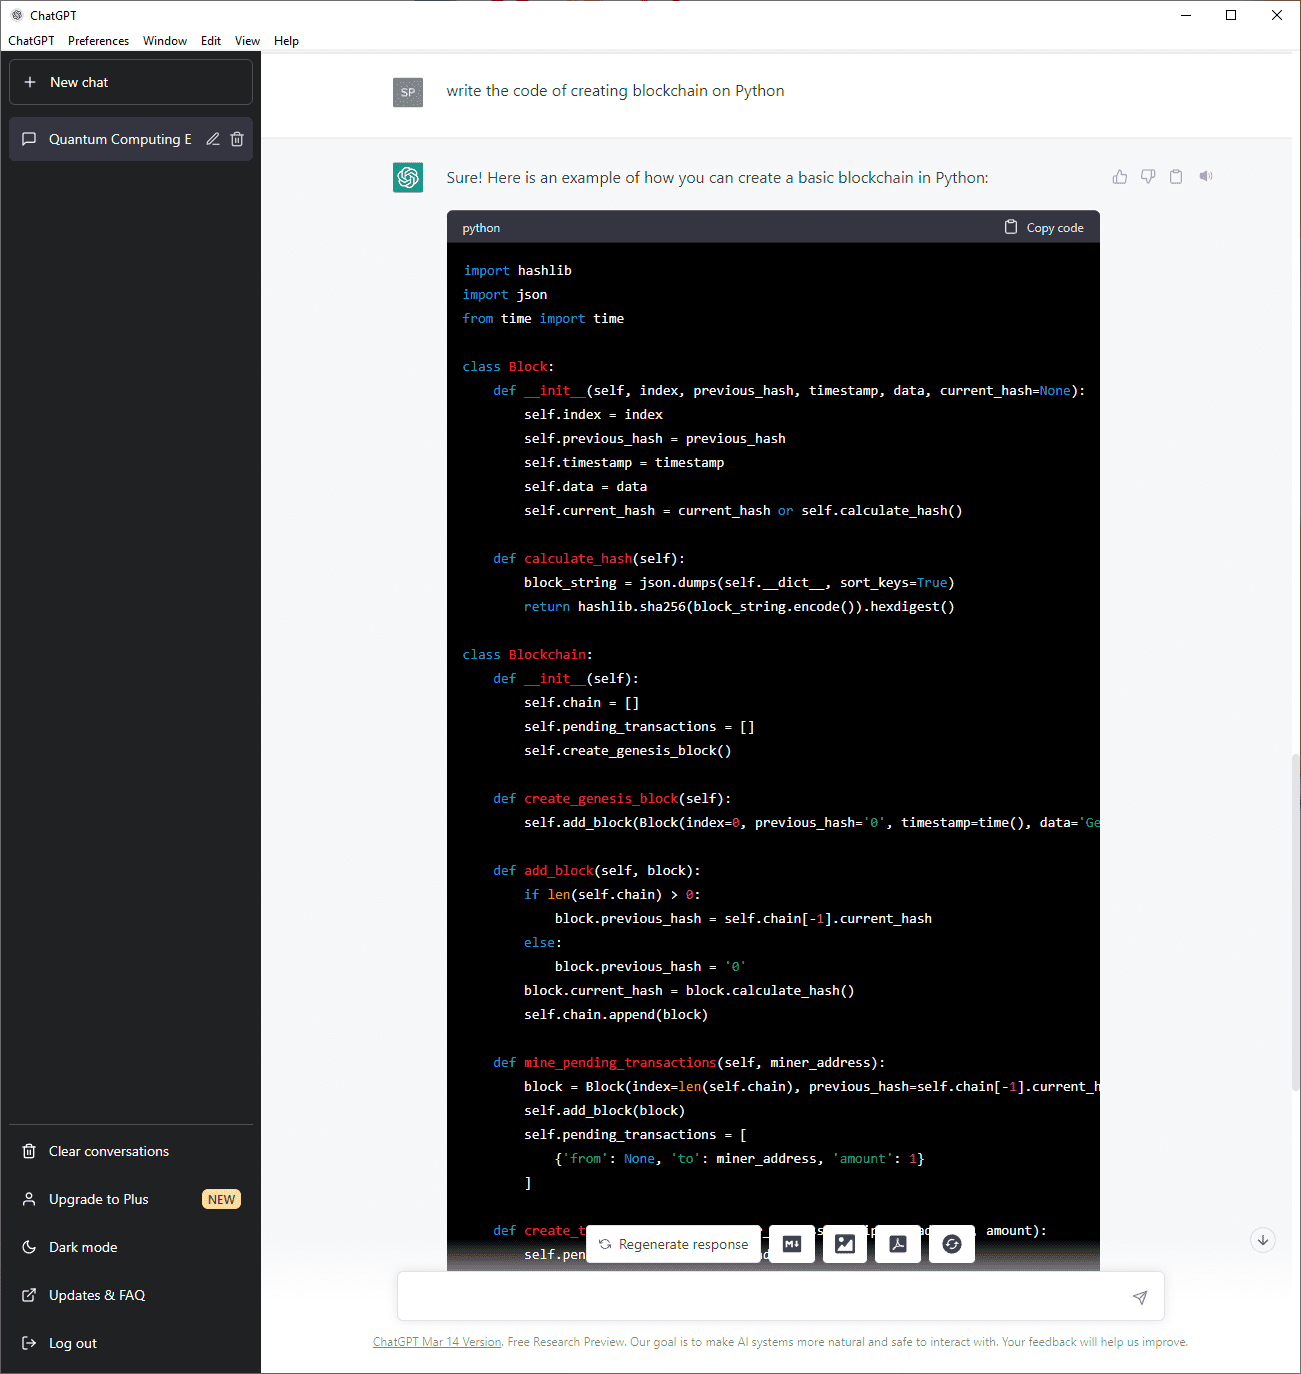Click the NEW badge beside Upgrade to Plus
The image size is (1301, 1374).
(222, 1199)
